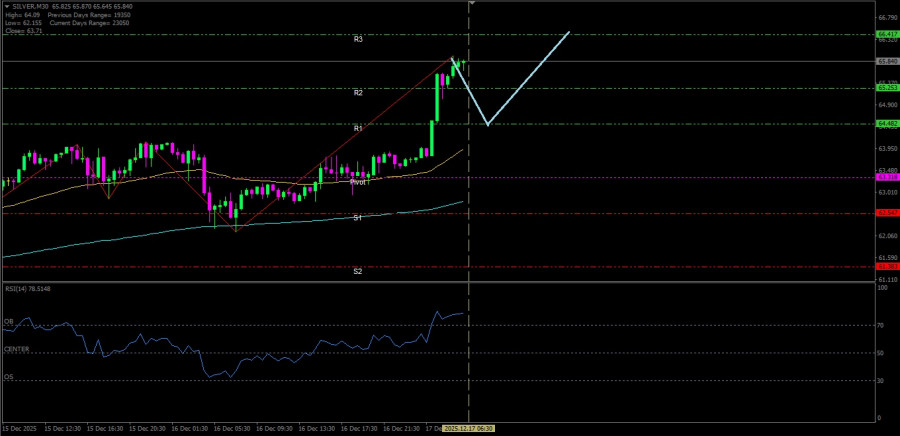Click the 16 Dec 09:30 time axis label
Screen dimensions: 900x436
274,429
